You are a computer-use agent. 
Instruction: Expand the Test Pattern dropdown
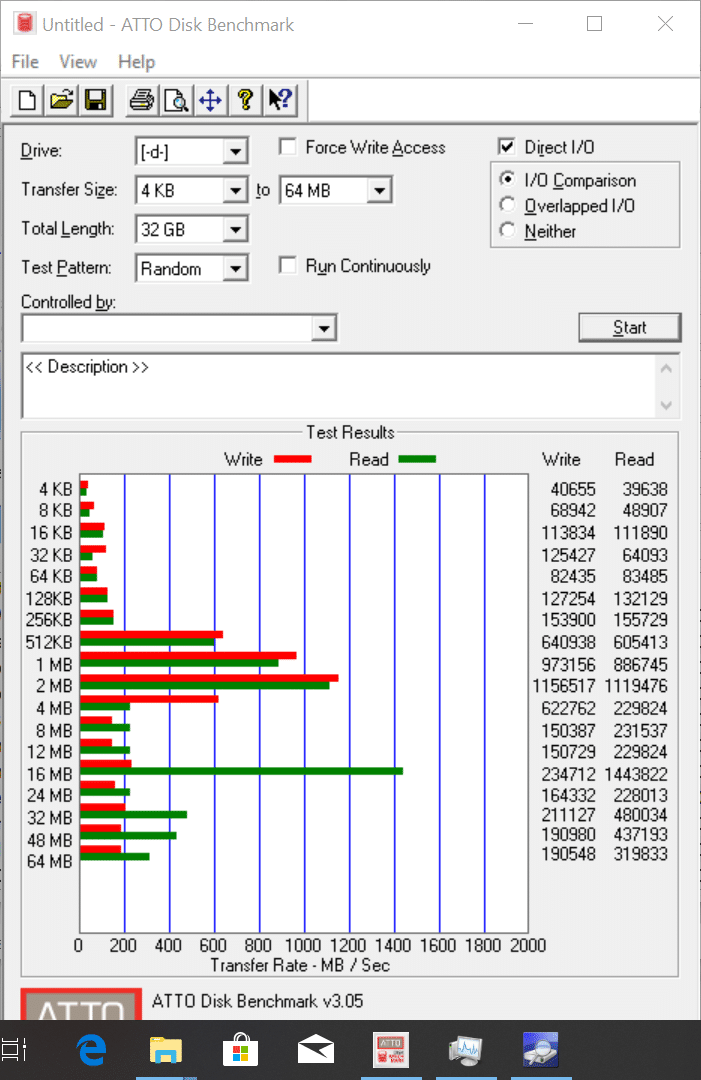pyautogui.click(x=235, y=269)
